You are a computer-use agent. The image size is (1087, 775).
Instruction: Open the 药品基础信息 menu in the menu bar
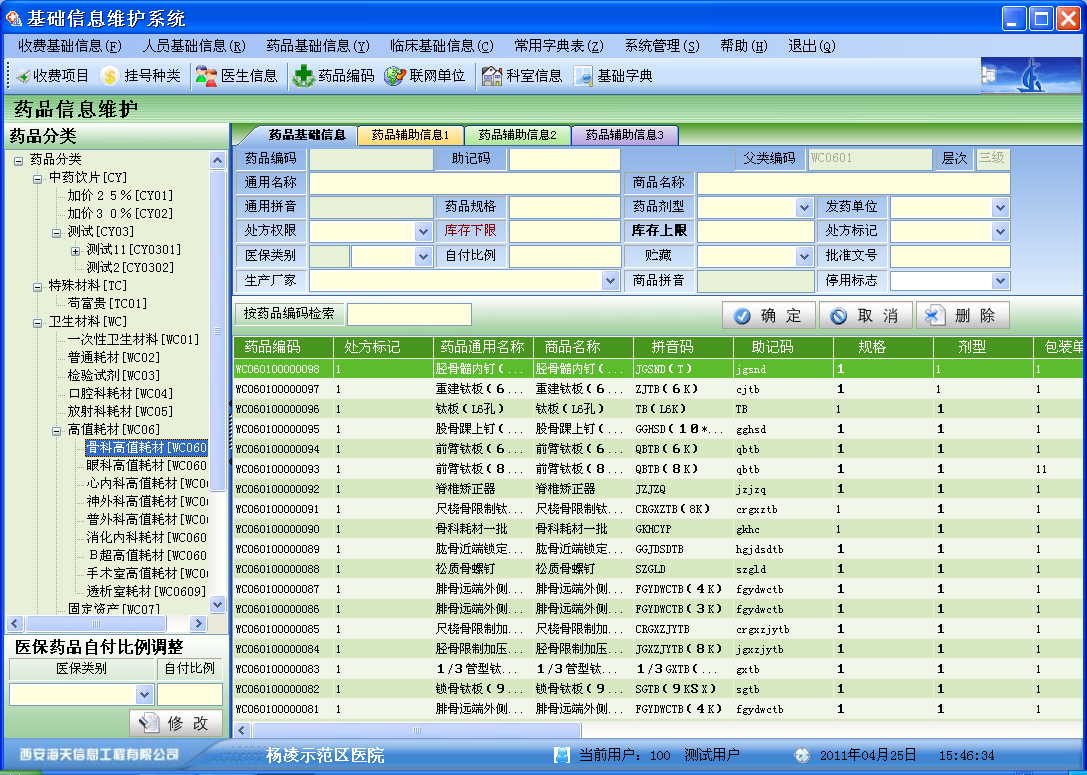318,46
